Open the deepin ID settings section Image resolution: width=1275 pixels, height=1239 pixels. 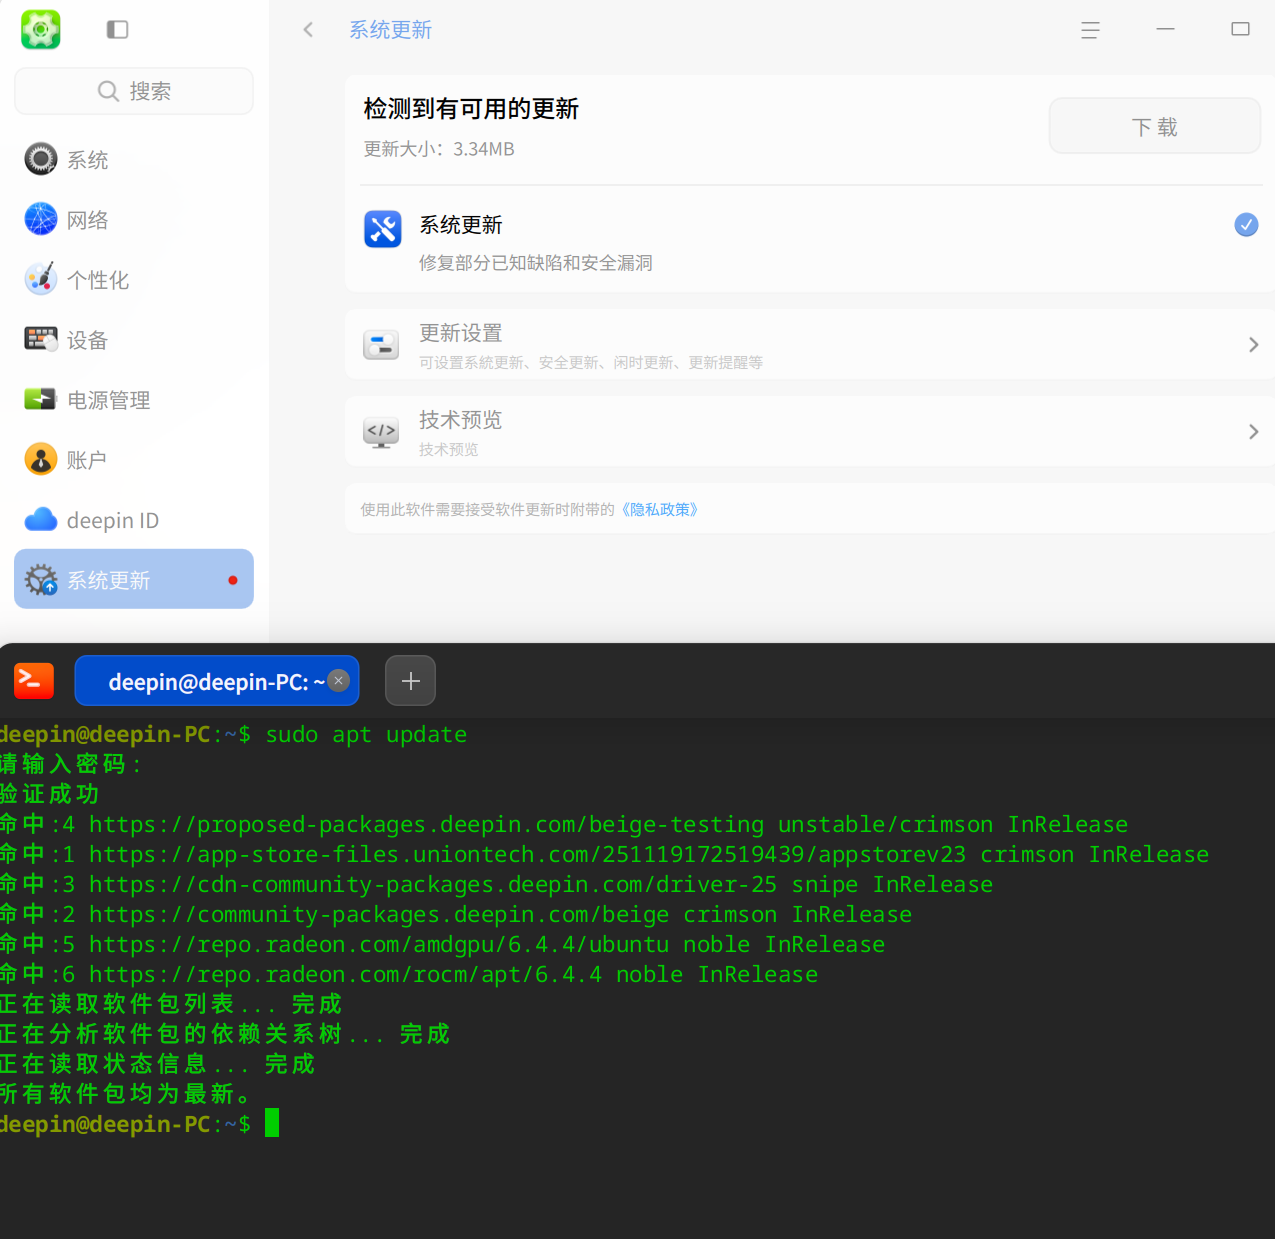pyautogui.click(x=134, y=519)
